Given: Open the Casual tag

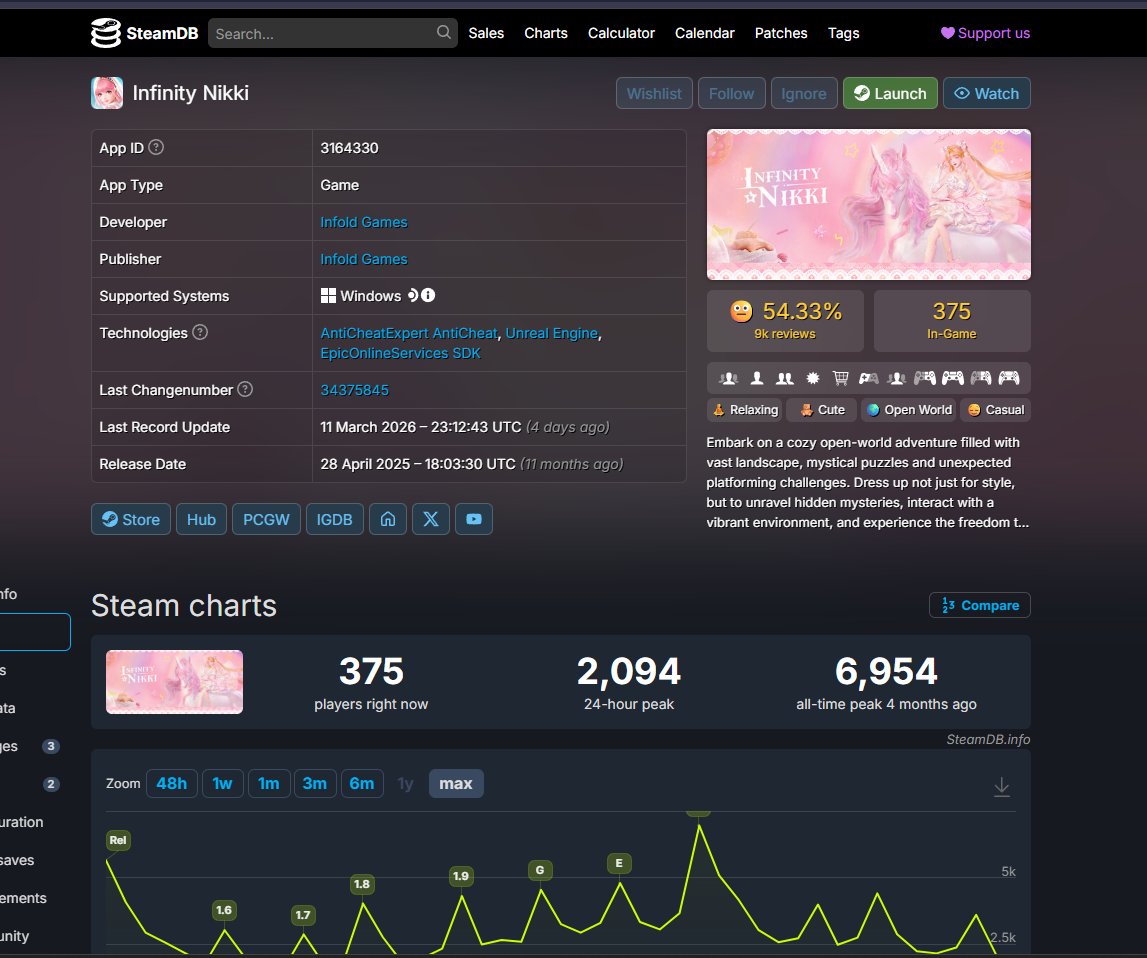Looking at the screenshot, I should coord(996,410).
